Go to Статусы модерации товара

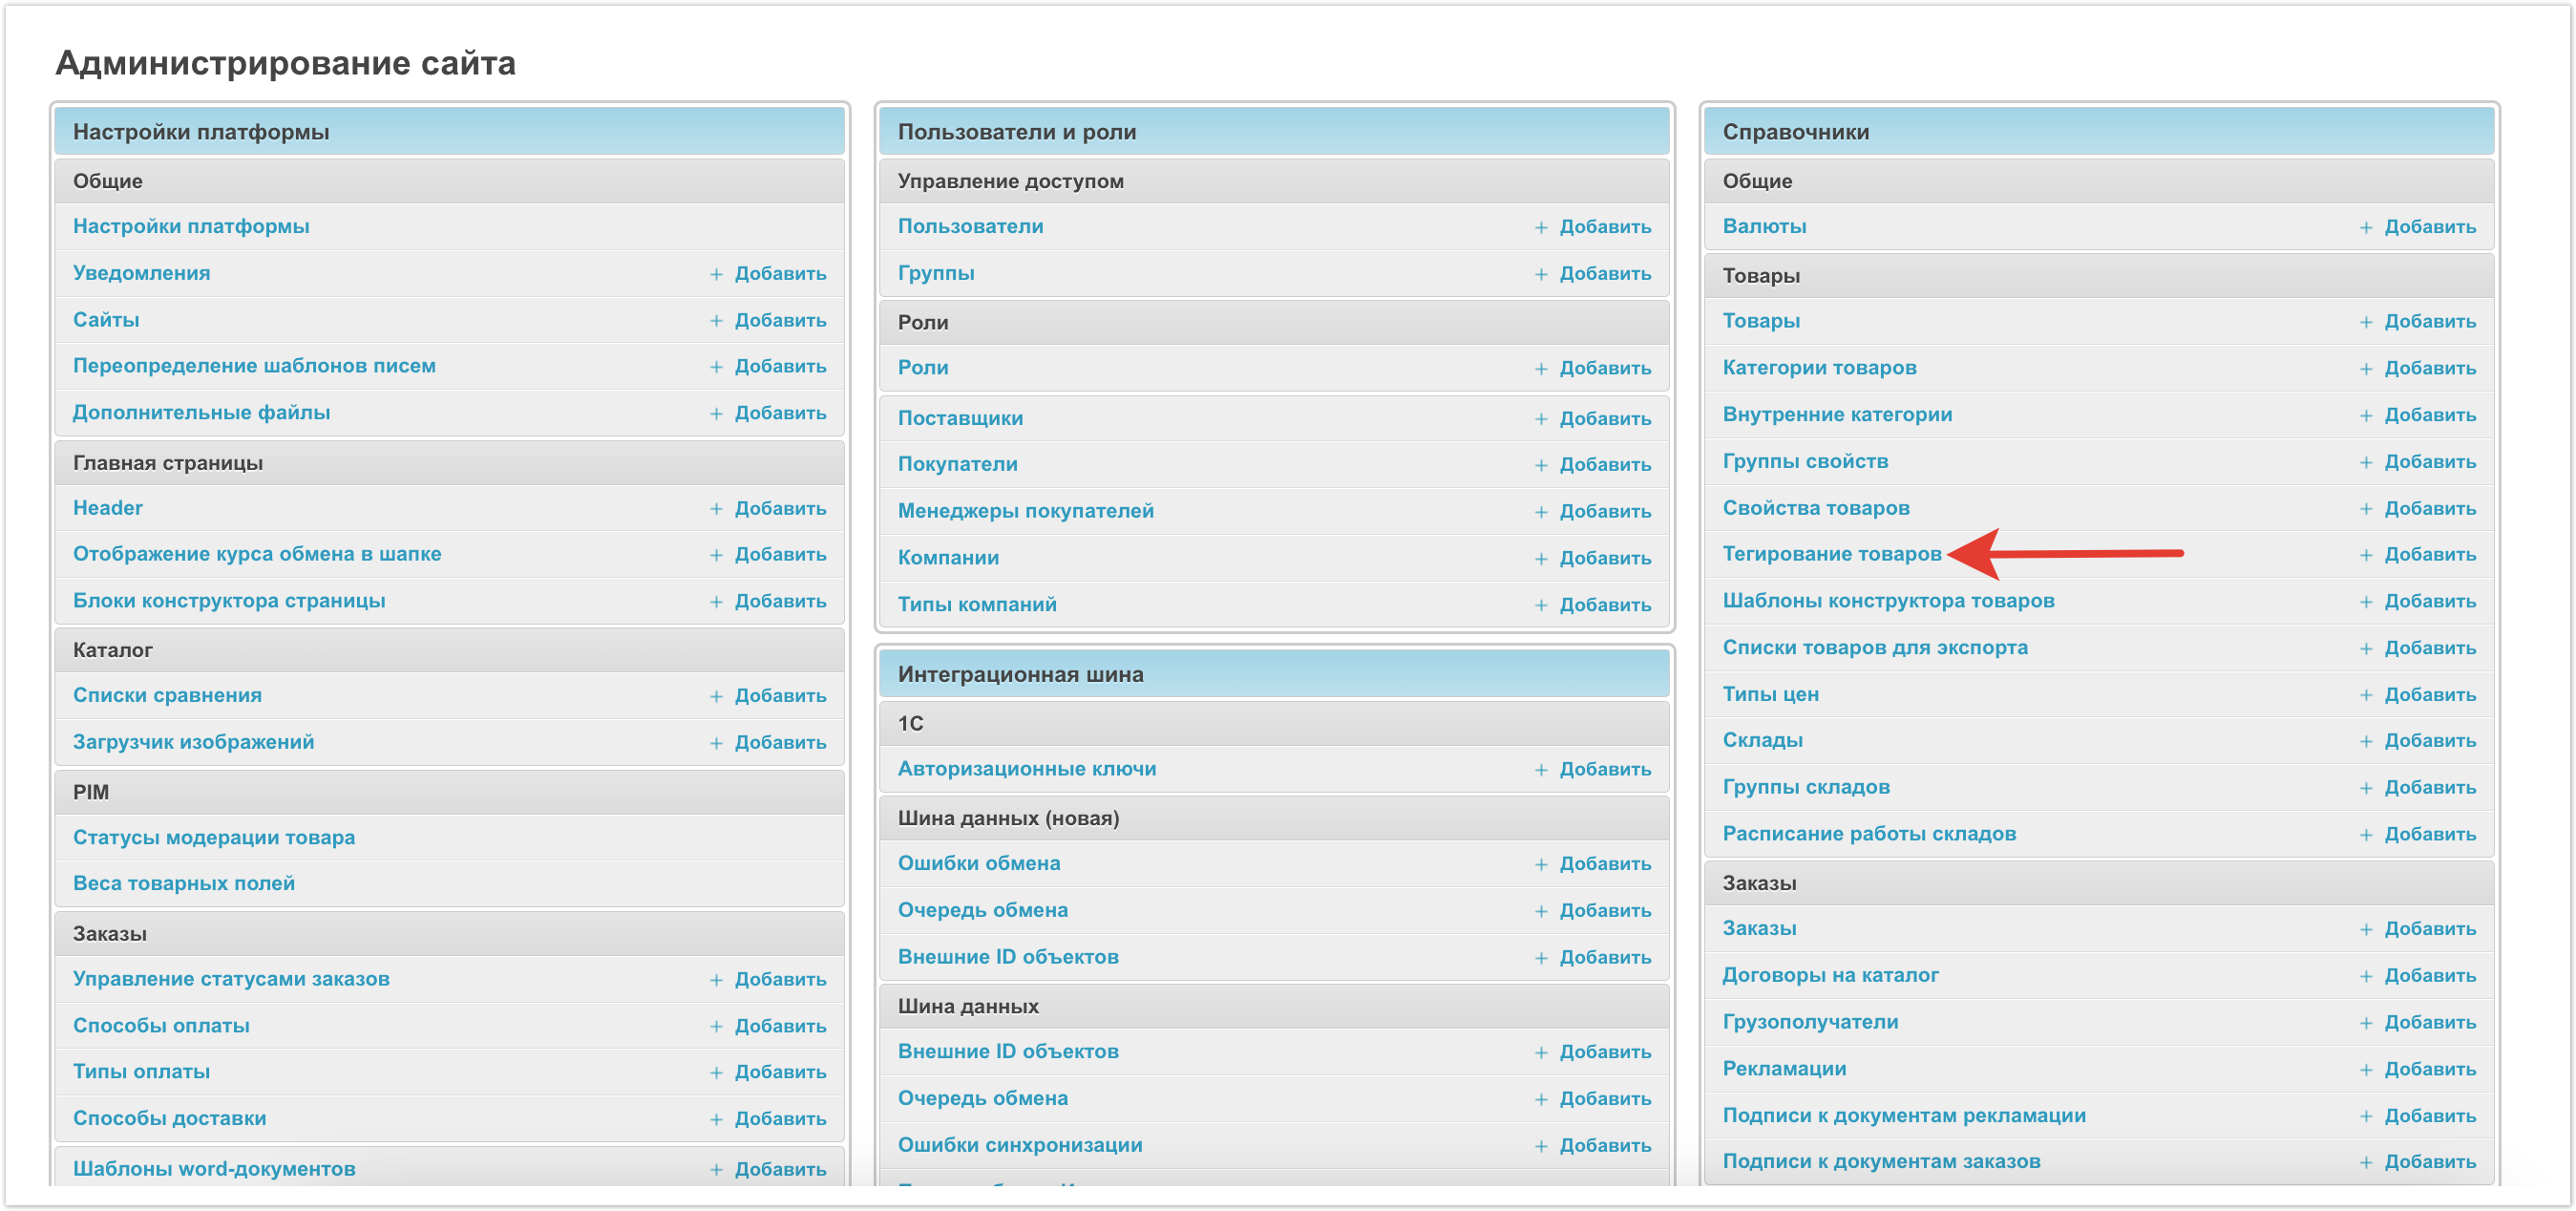[x=214, y=837]
